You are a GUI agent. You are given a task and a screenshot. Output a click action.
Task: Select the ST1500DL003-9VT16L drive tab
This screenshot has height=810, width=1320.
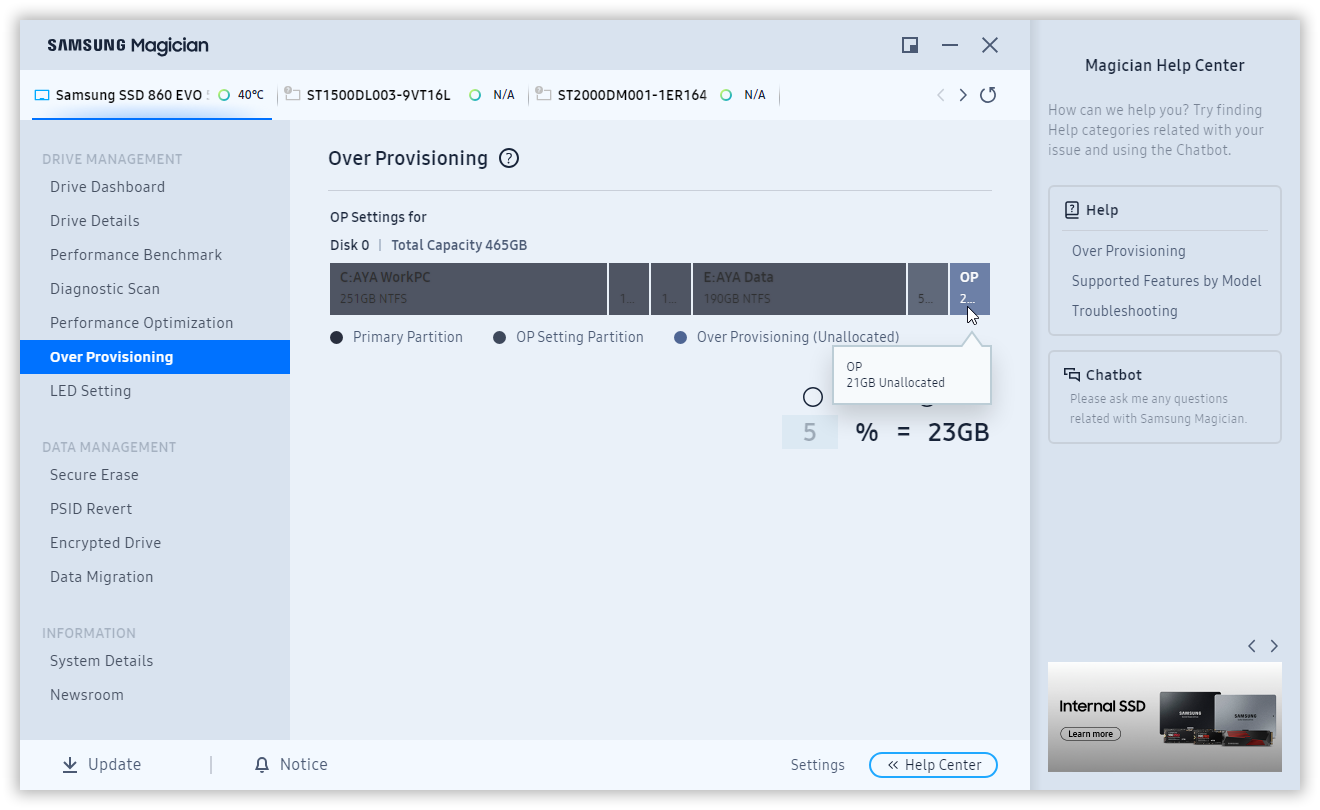pyautogui.click(x=378, y=95)
